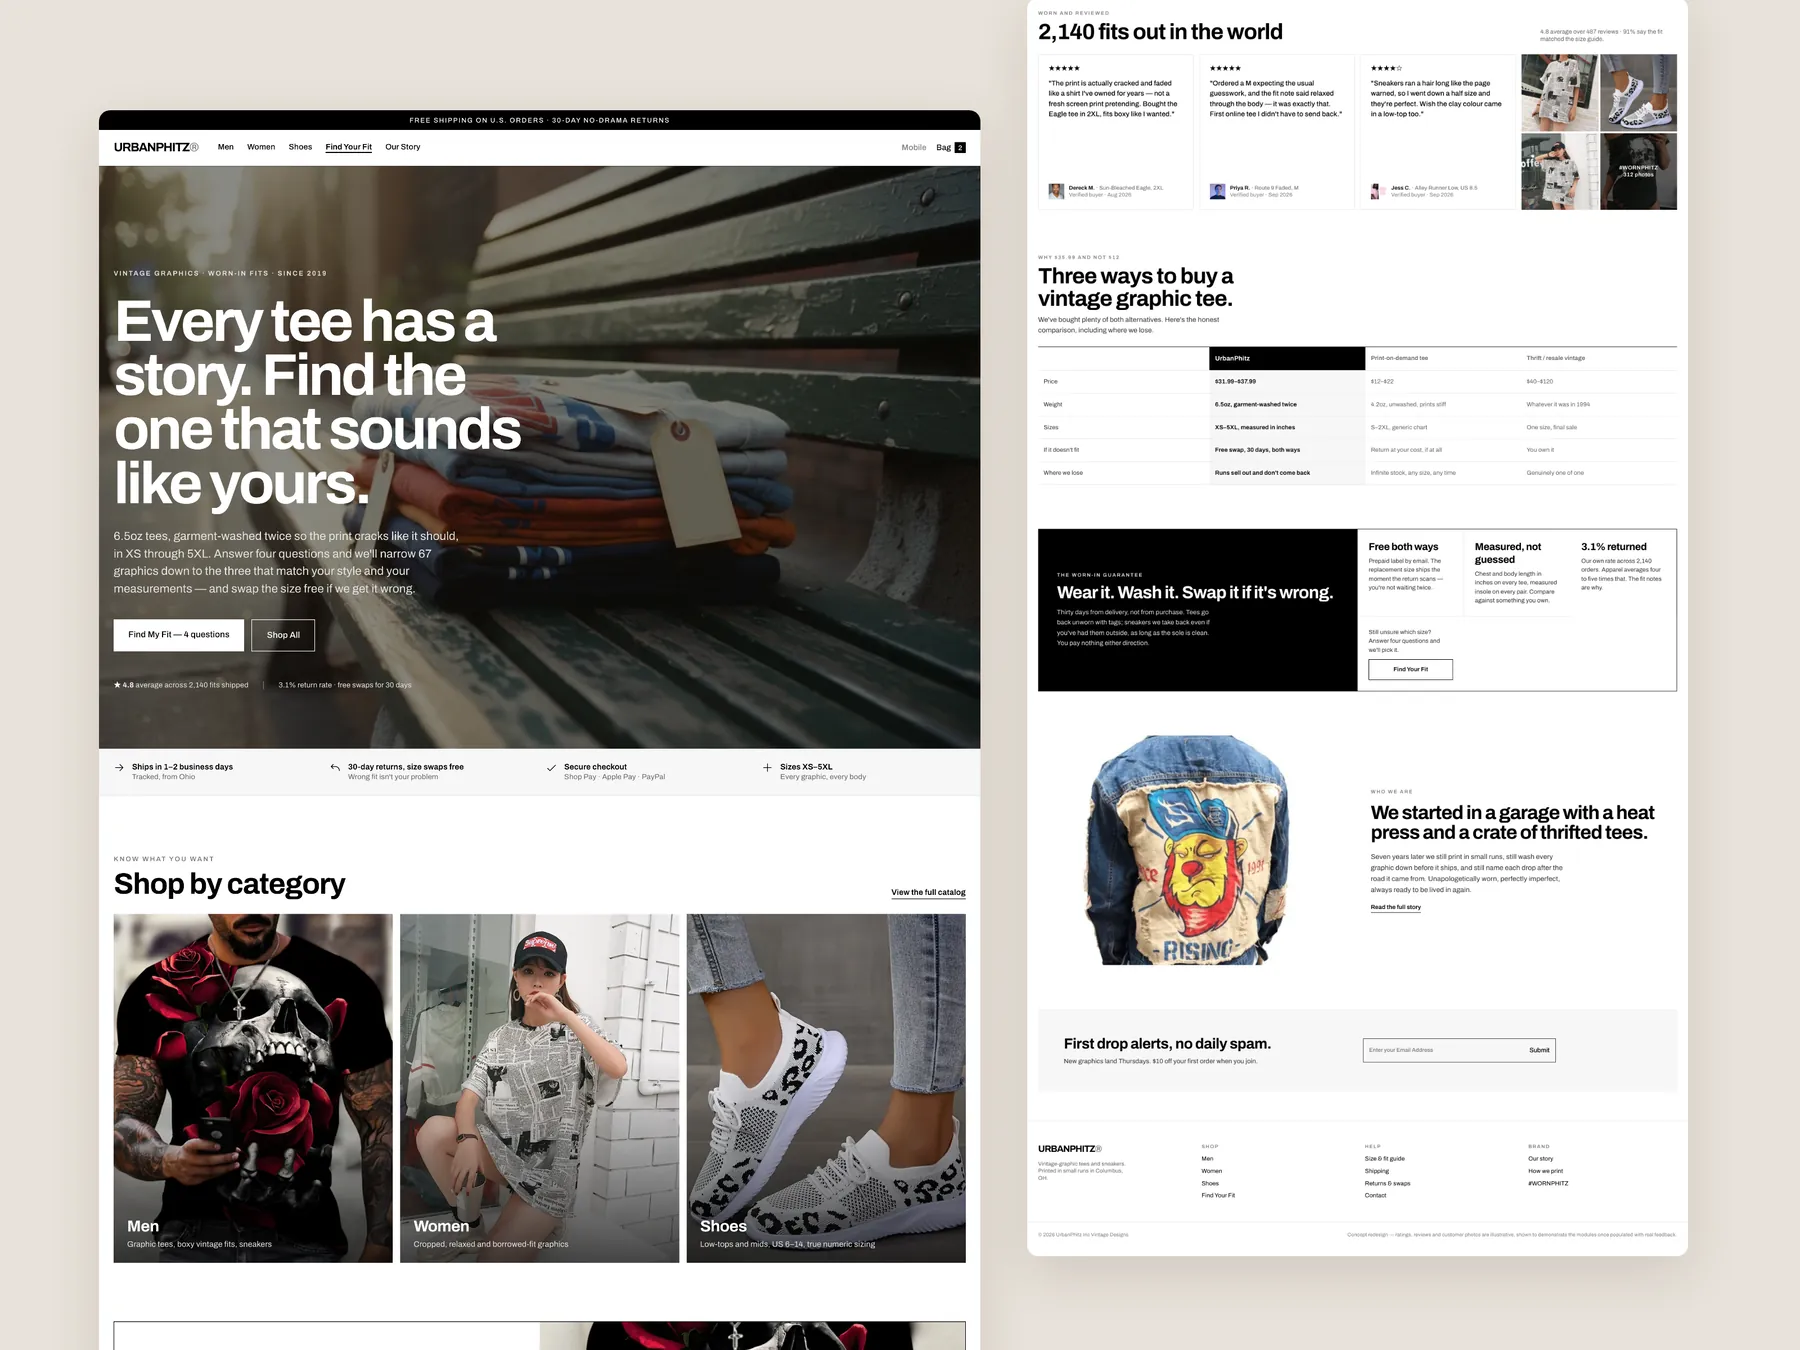Open the View the full catalog link
This screenshot has width=1800, height=1350.
(928, 892)
